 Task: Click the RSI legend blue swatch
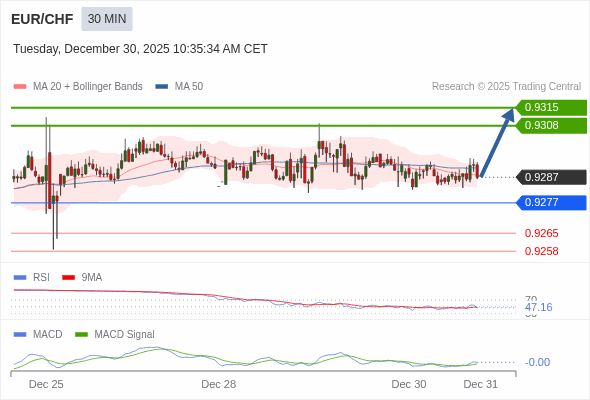[x=20, y=278]
